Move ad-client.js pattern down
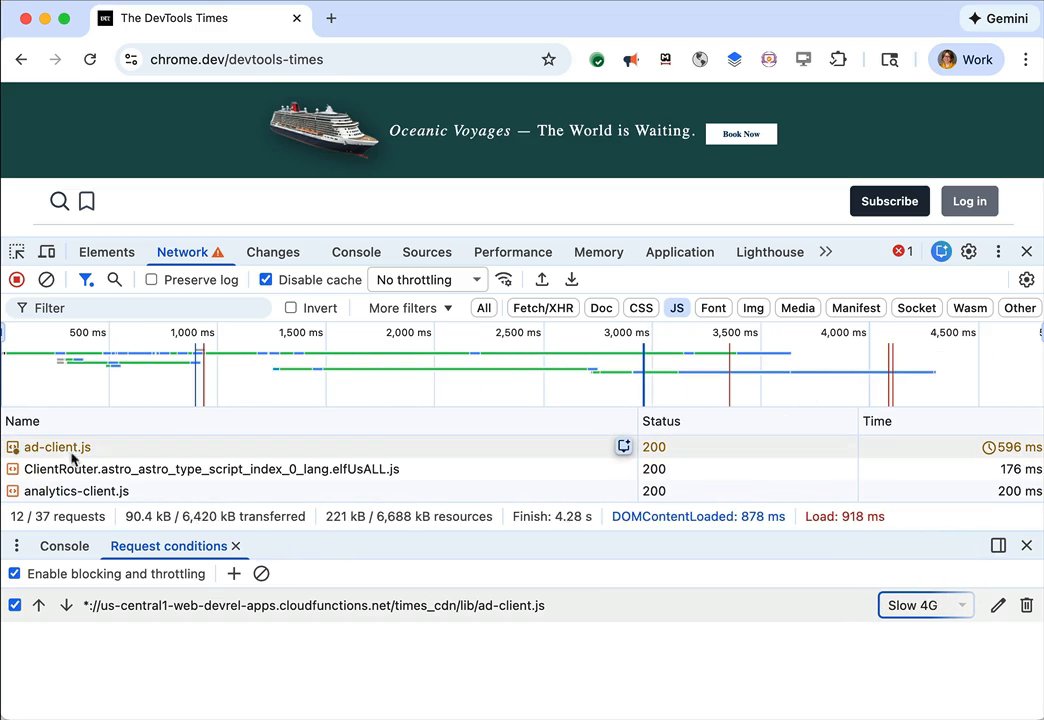Image resolution: width=1044 pixels, height=720 pixels. pos(66,605)
